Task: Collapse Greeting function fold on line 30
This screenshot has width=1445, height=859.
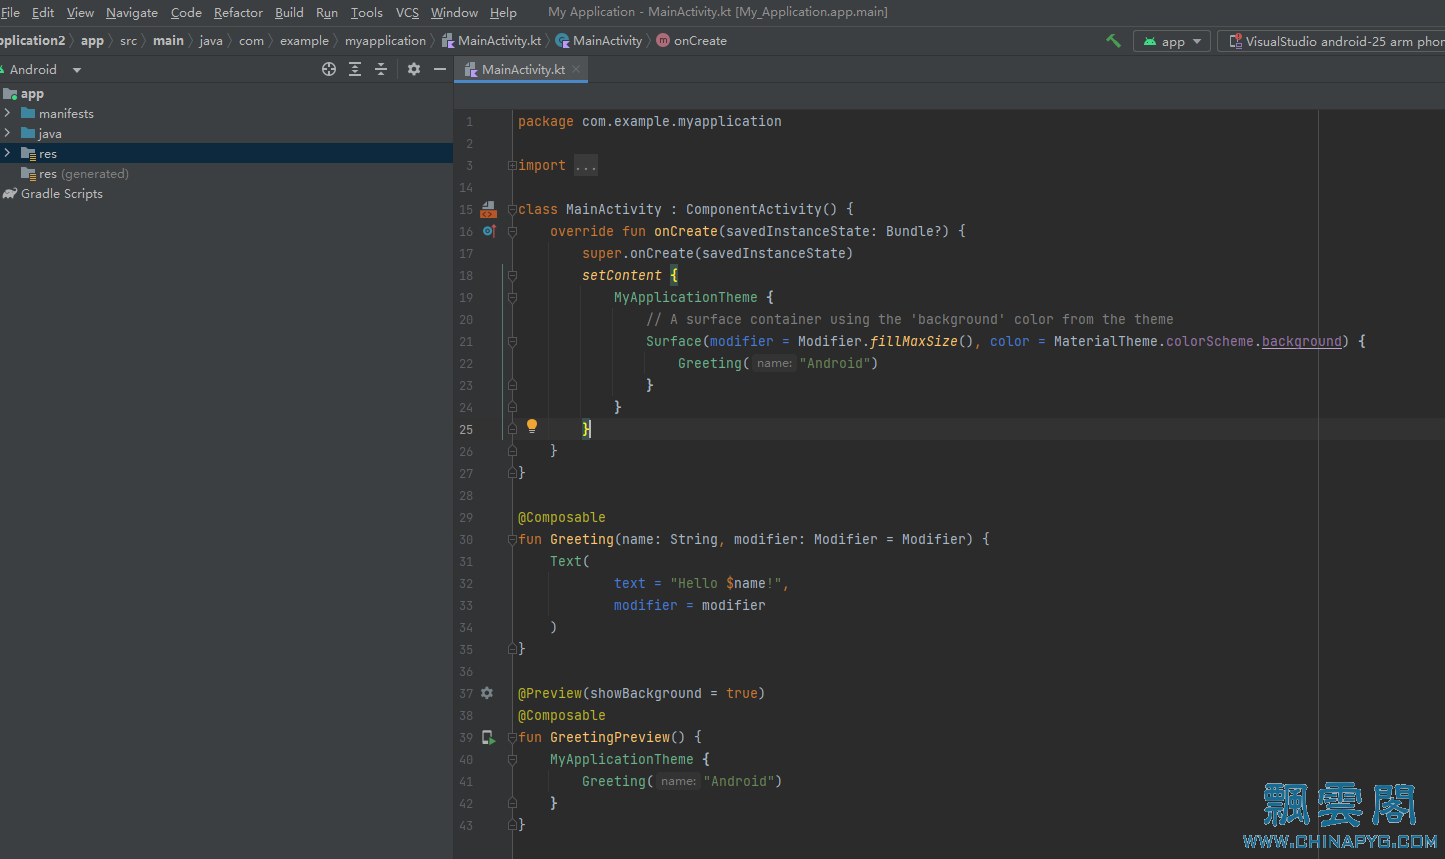Action: pos(512,539)
